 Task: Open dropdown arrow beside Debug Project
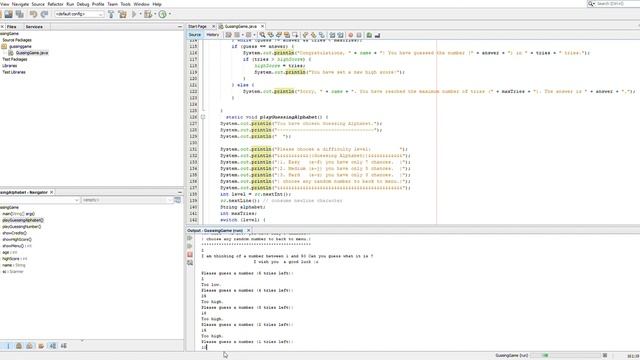(x=155, y=14)
